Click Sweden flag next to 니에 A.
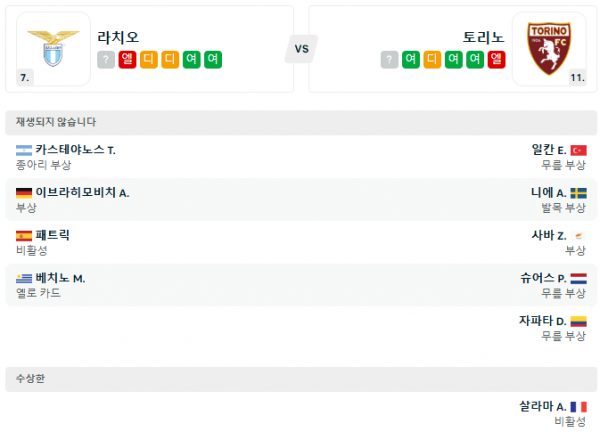Screen dimensions: 600x440 point(578,193)
